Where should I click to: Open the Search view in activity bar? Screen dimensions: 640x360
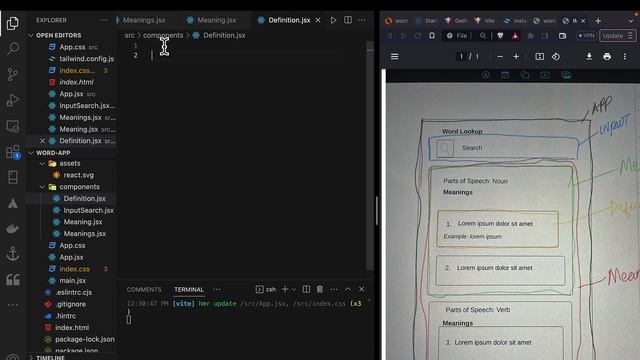pos(13,49)
